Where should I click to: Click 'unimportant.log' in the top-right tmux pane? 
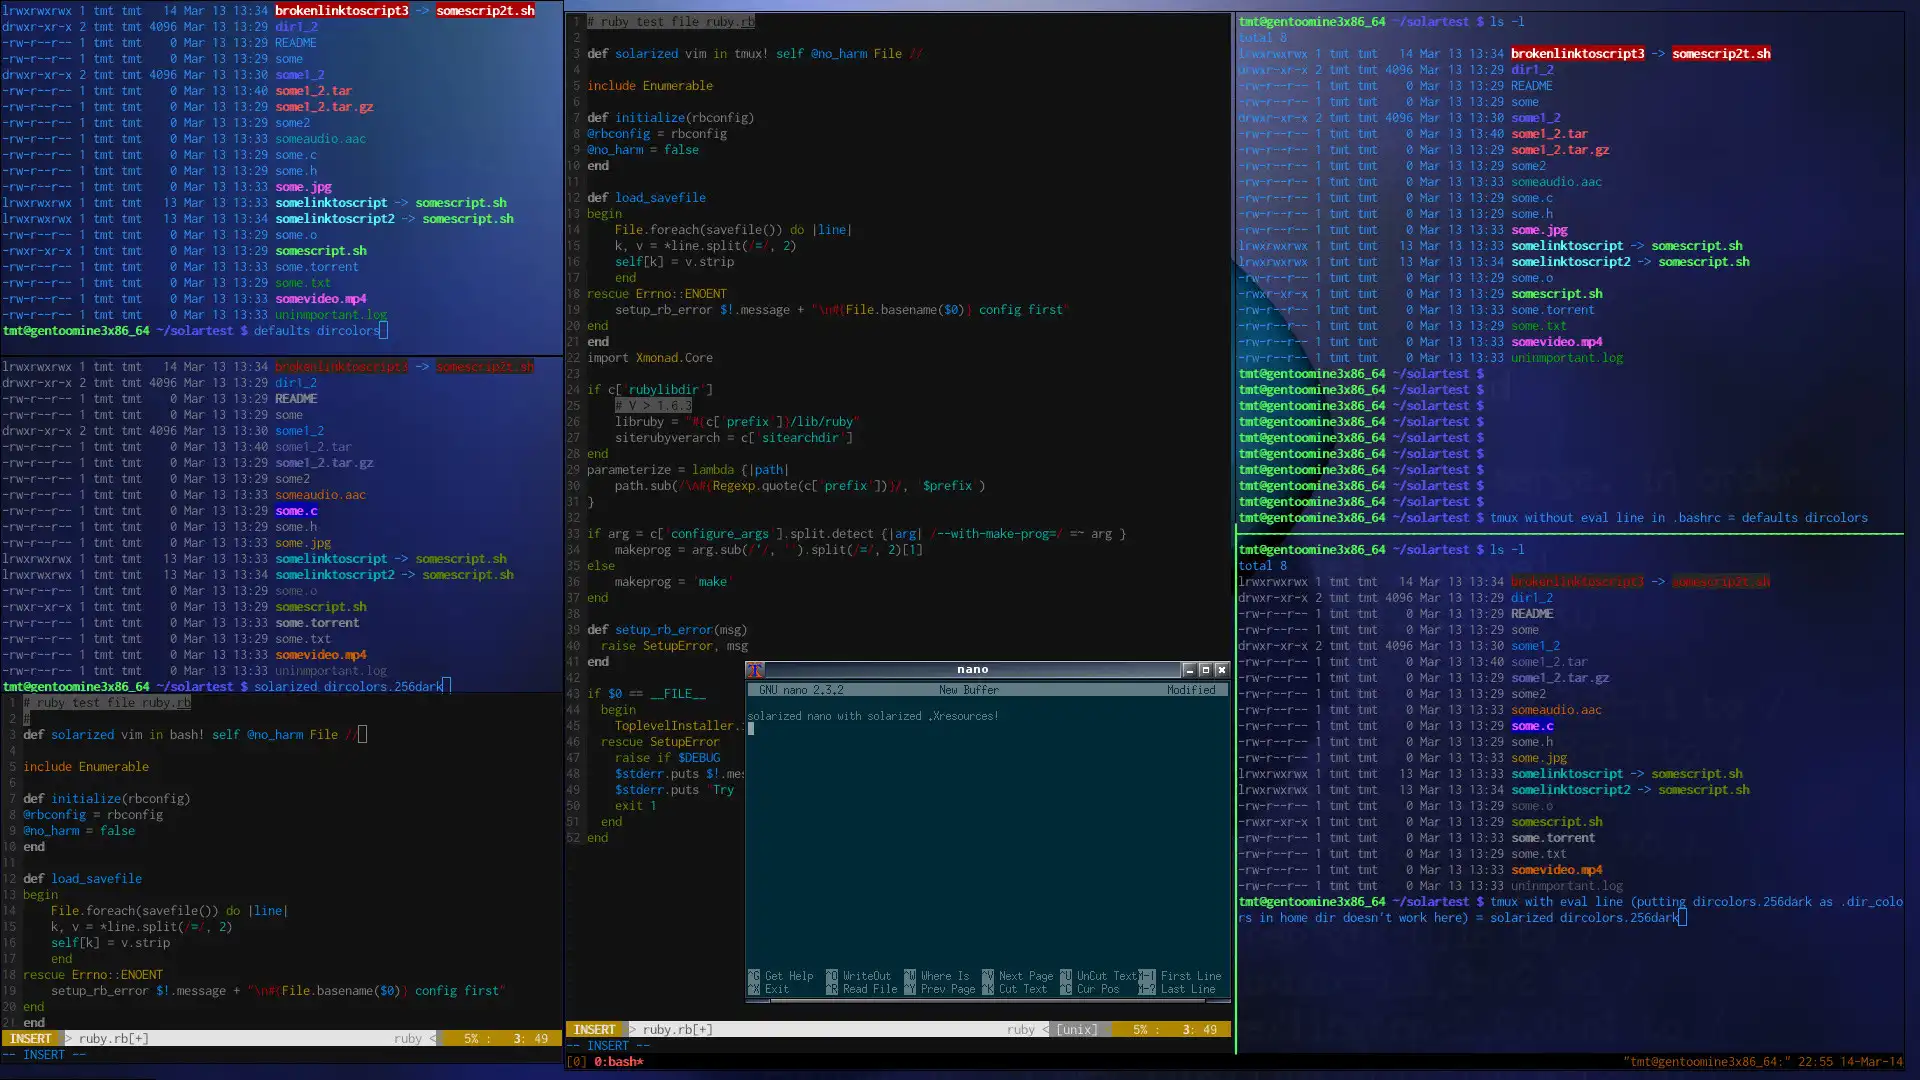click(1567, 358)
